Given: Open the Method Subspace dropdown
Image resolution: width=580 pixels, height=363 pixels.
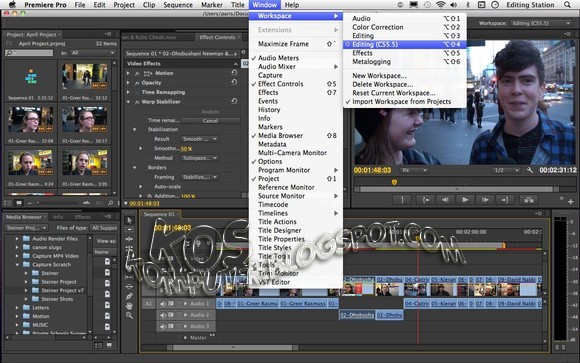Looking at the screenshot, I should (x=199, y=158).
